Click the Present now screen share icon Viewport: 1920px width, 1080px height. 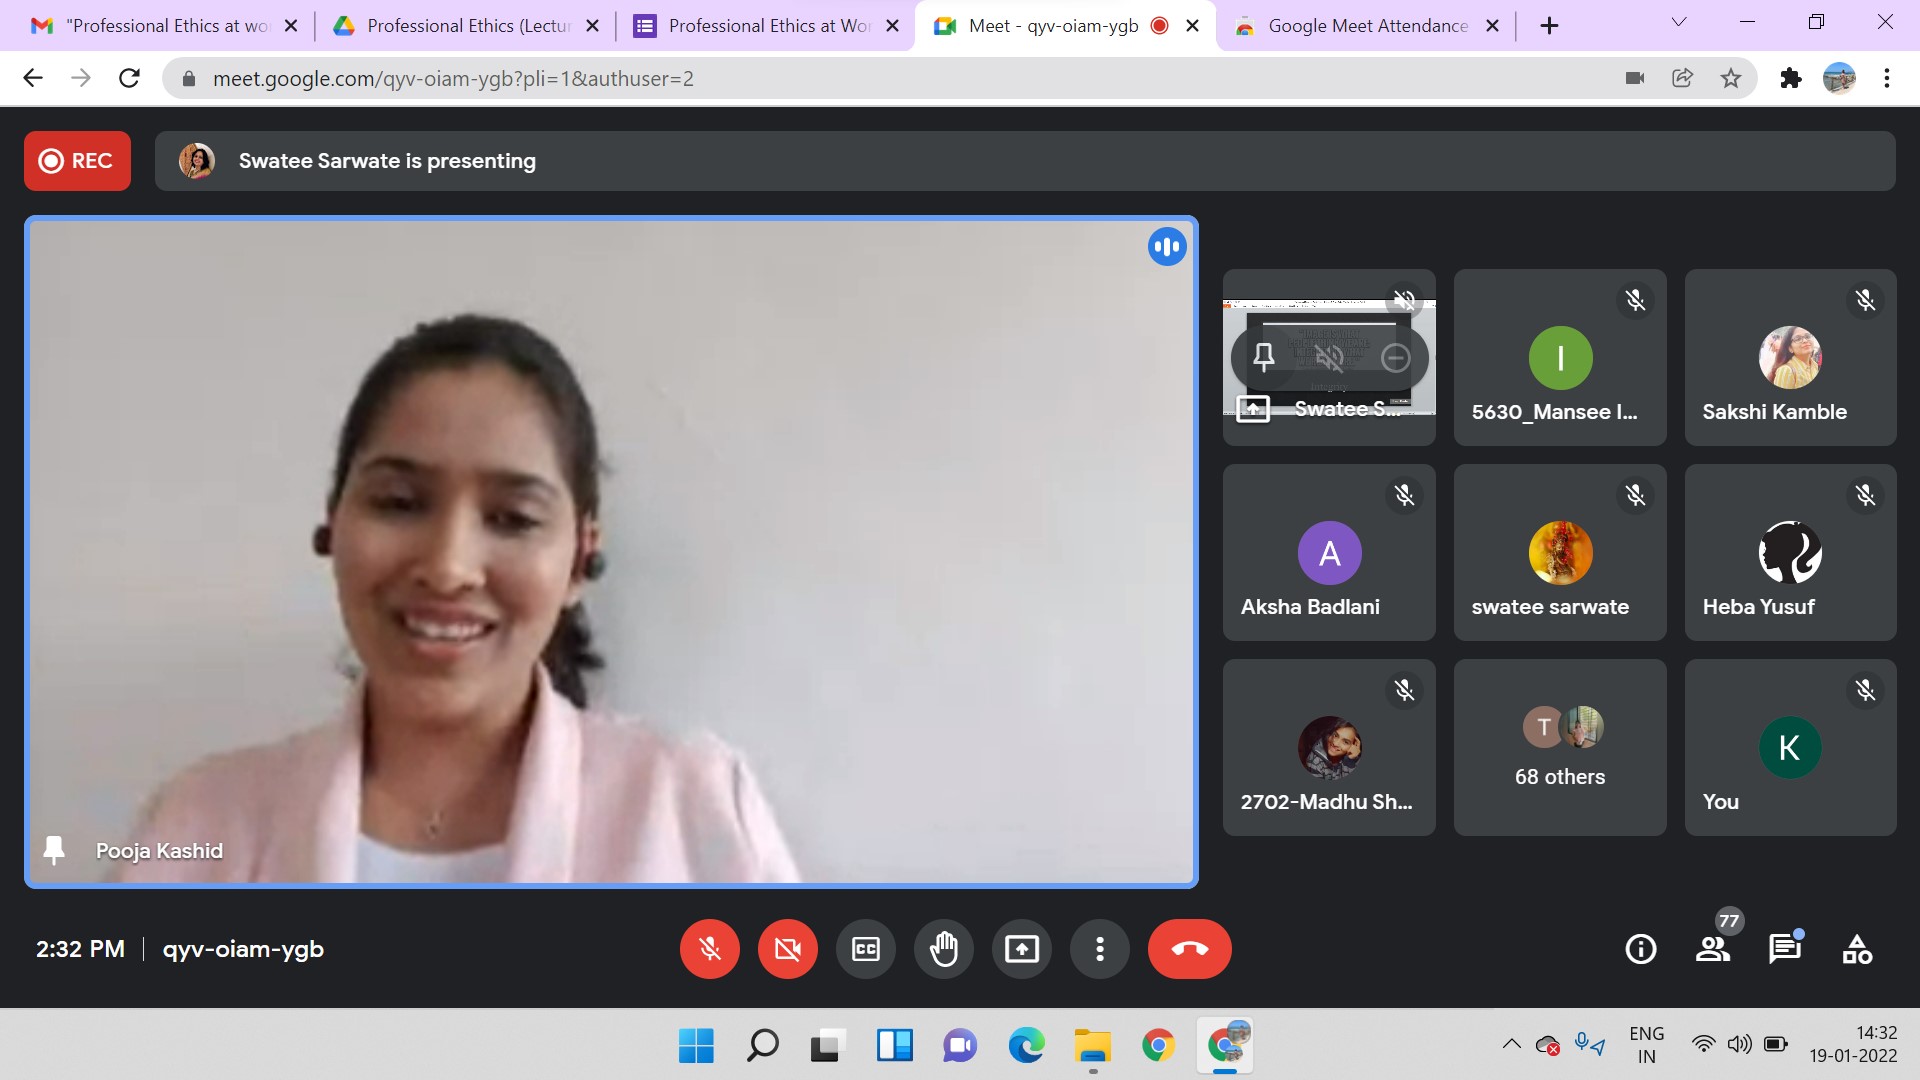point(1021,949)
